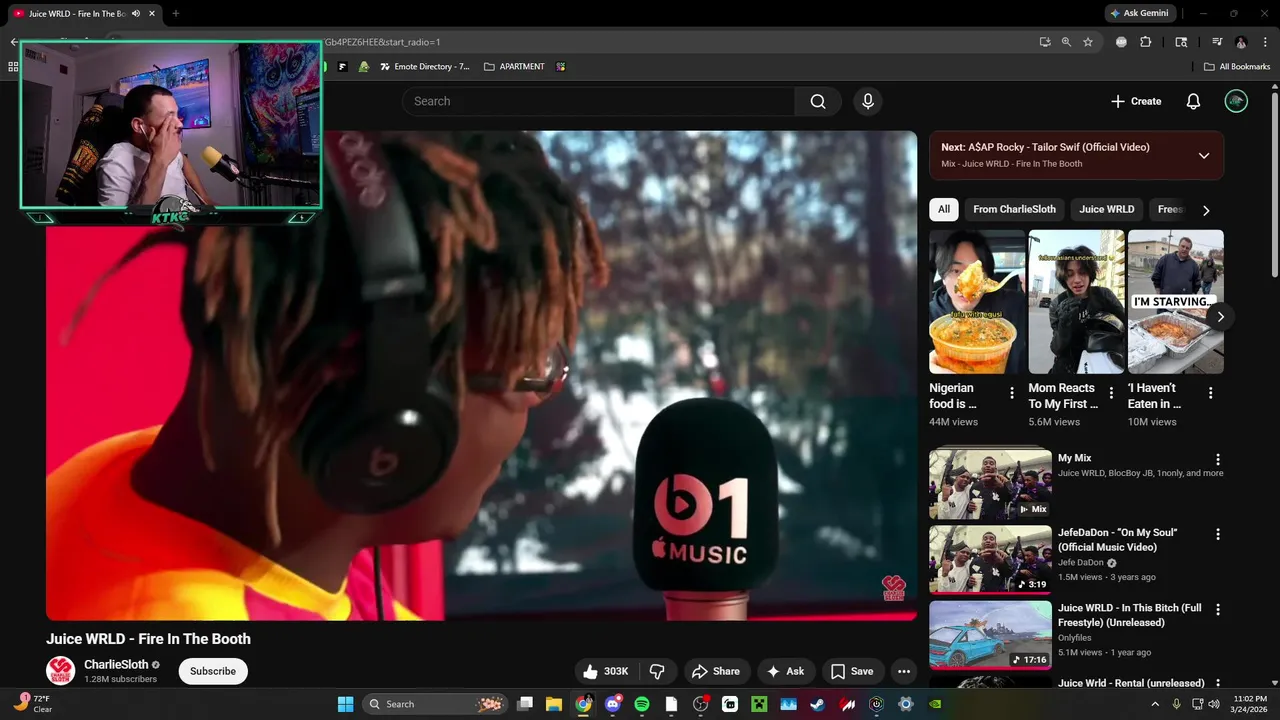1280x720 pixels.
Task: Open options menu for I Haven't Eaten Short
Action: pyautogui.click(x=1210, y=393)
